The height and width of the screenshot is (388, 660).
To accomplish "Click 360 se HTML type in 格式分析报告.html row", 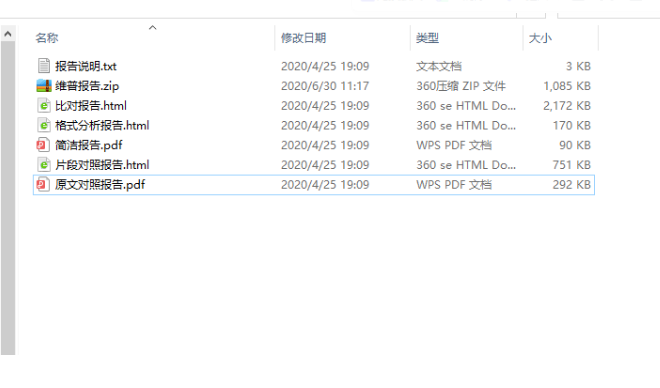I will [466, 125].
